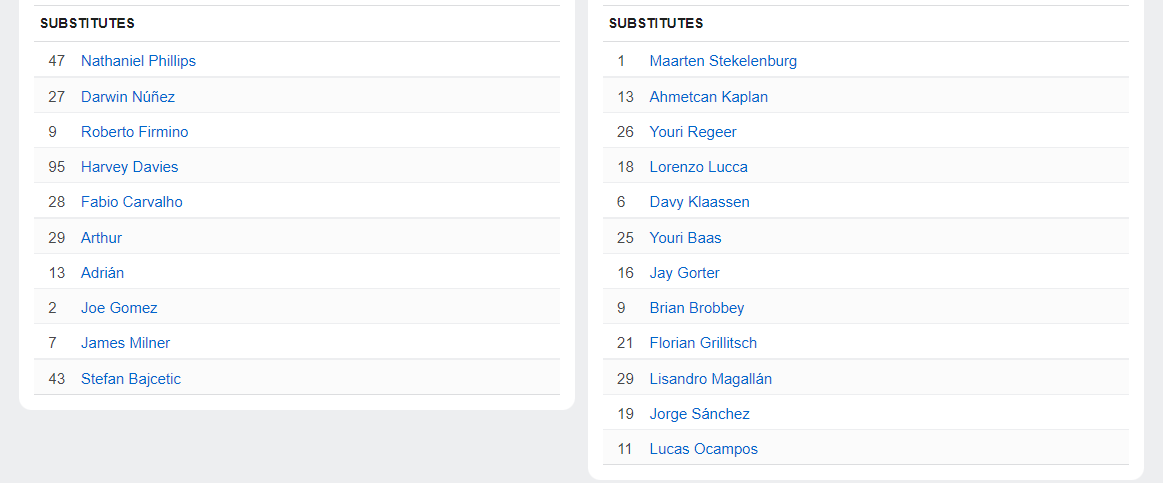
Task: Open Joe Gomez profile
Action: [x=119, y=308]
